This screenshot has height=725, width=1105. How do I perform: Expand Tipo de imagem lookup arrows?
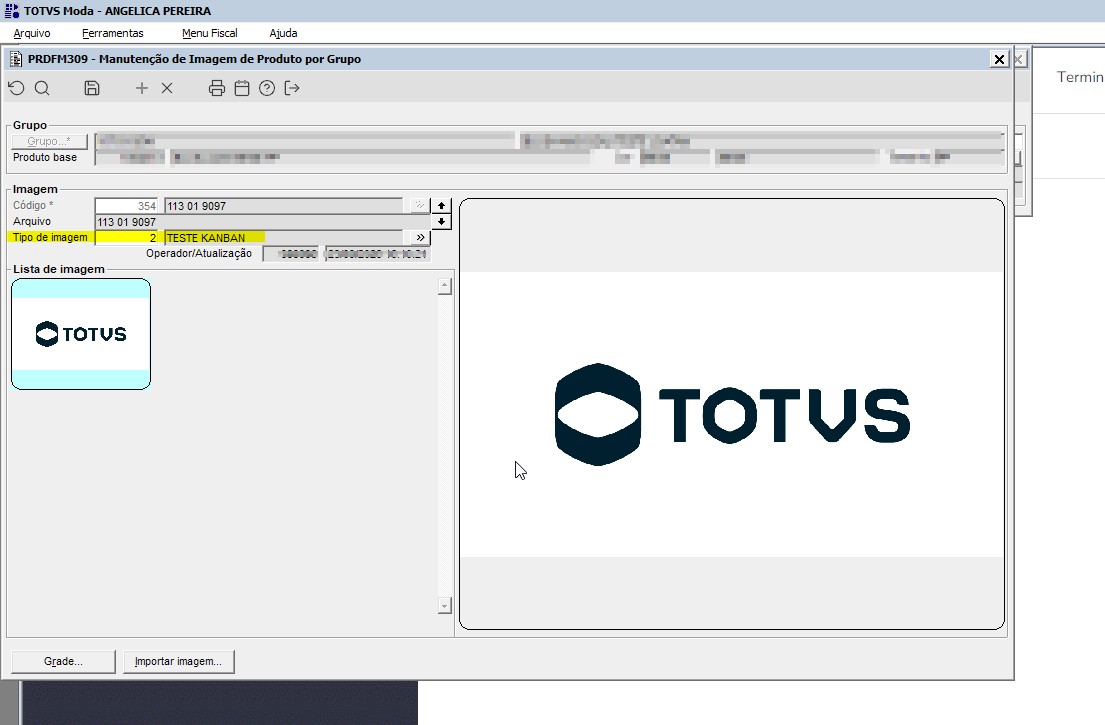(x=421, y=237)
